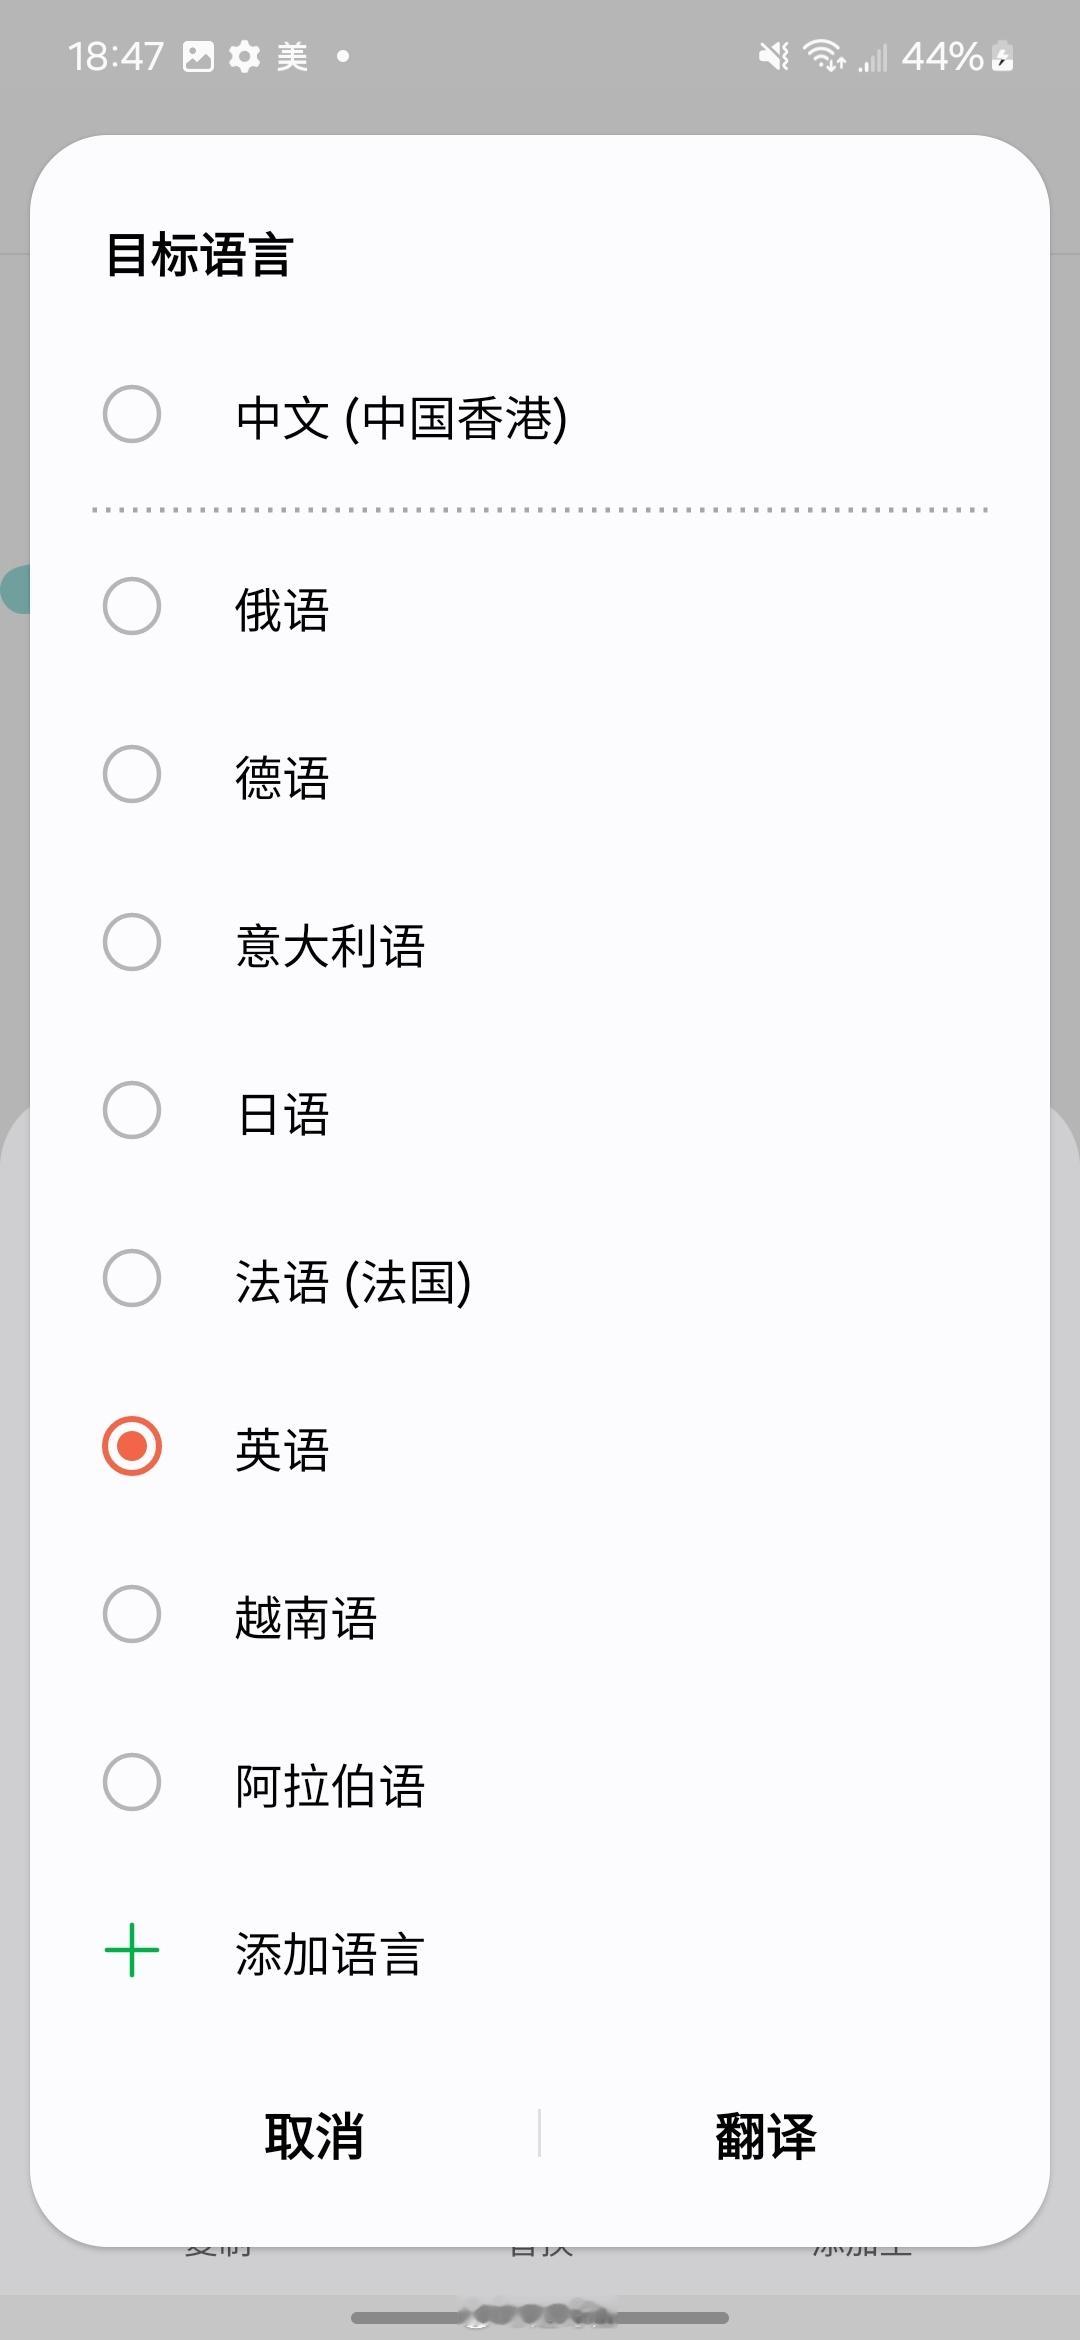Tap the battery icon in status bar
This screenshot has height=2340, width=1080.
tap(1002, 57)
